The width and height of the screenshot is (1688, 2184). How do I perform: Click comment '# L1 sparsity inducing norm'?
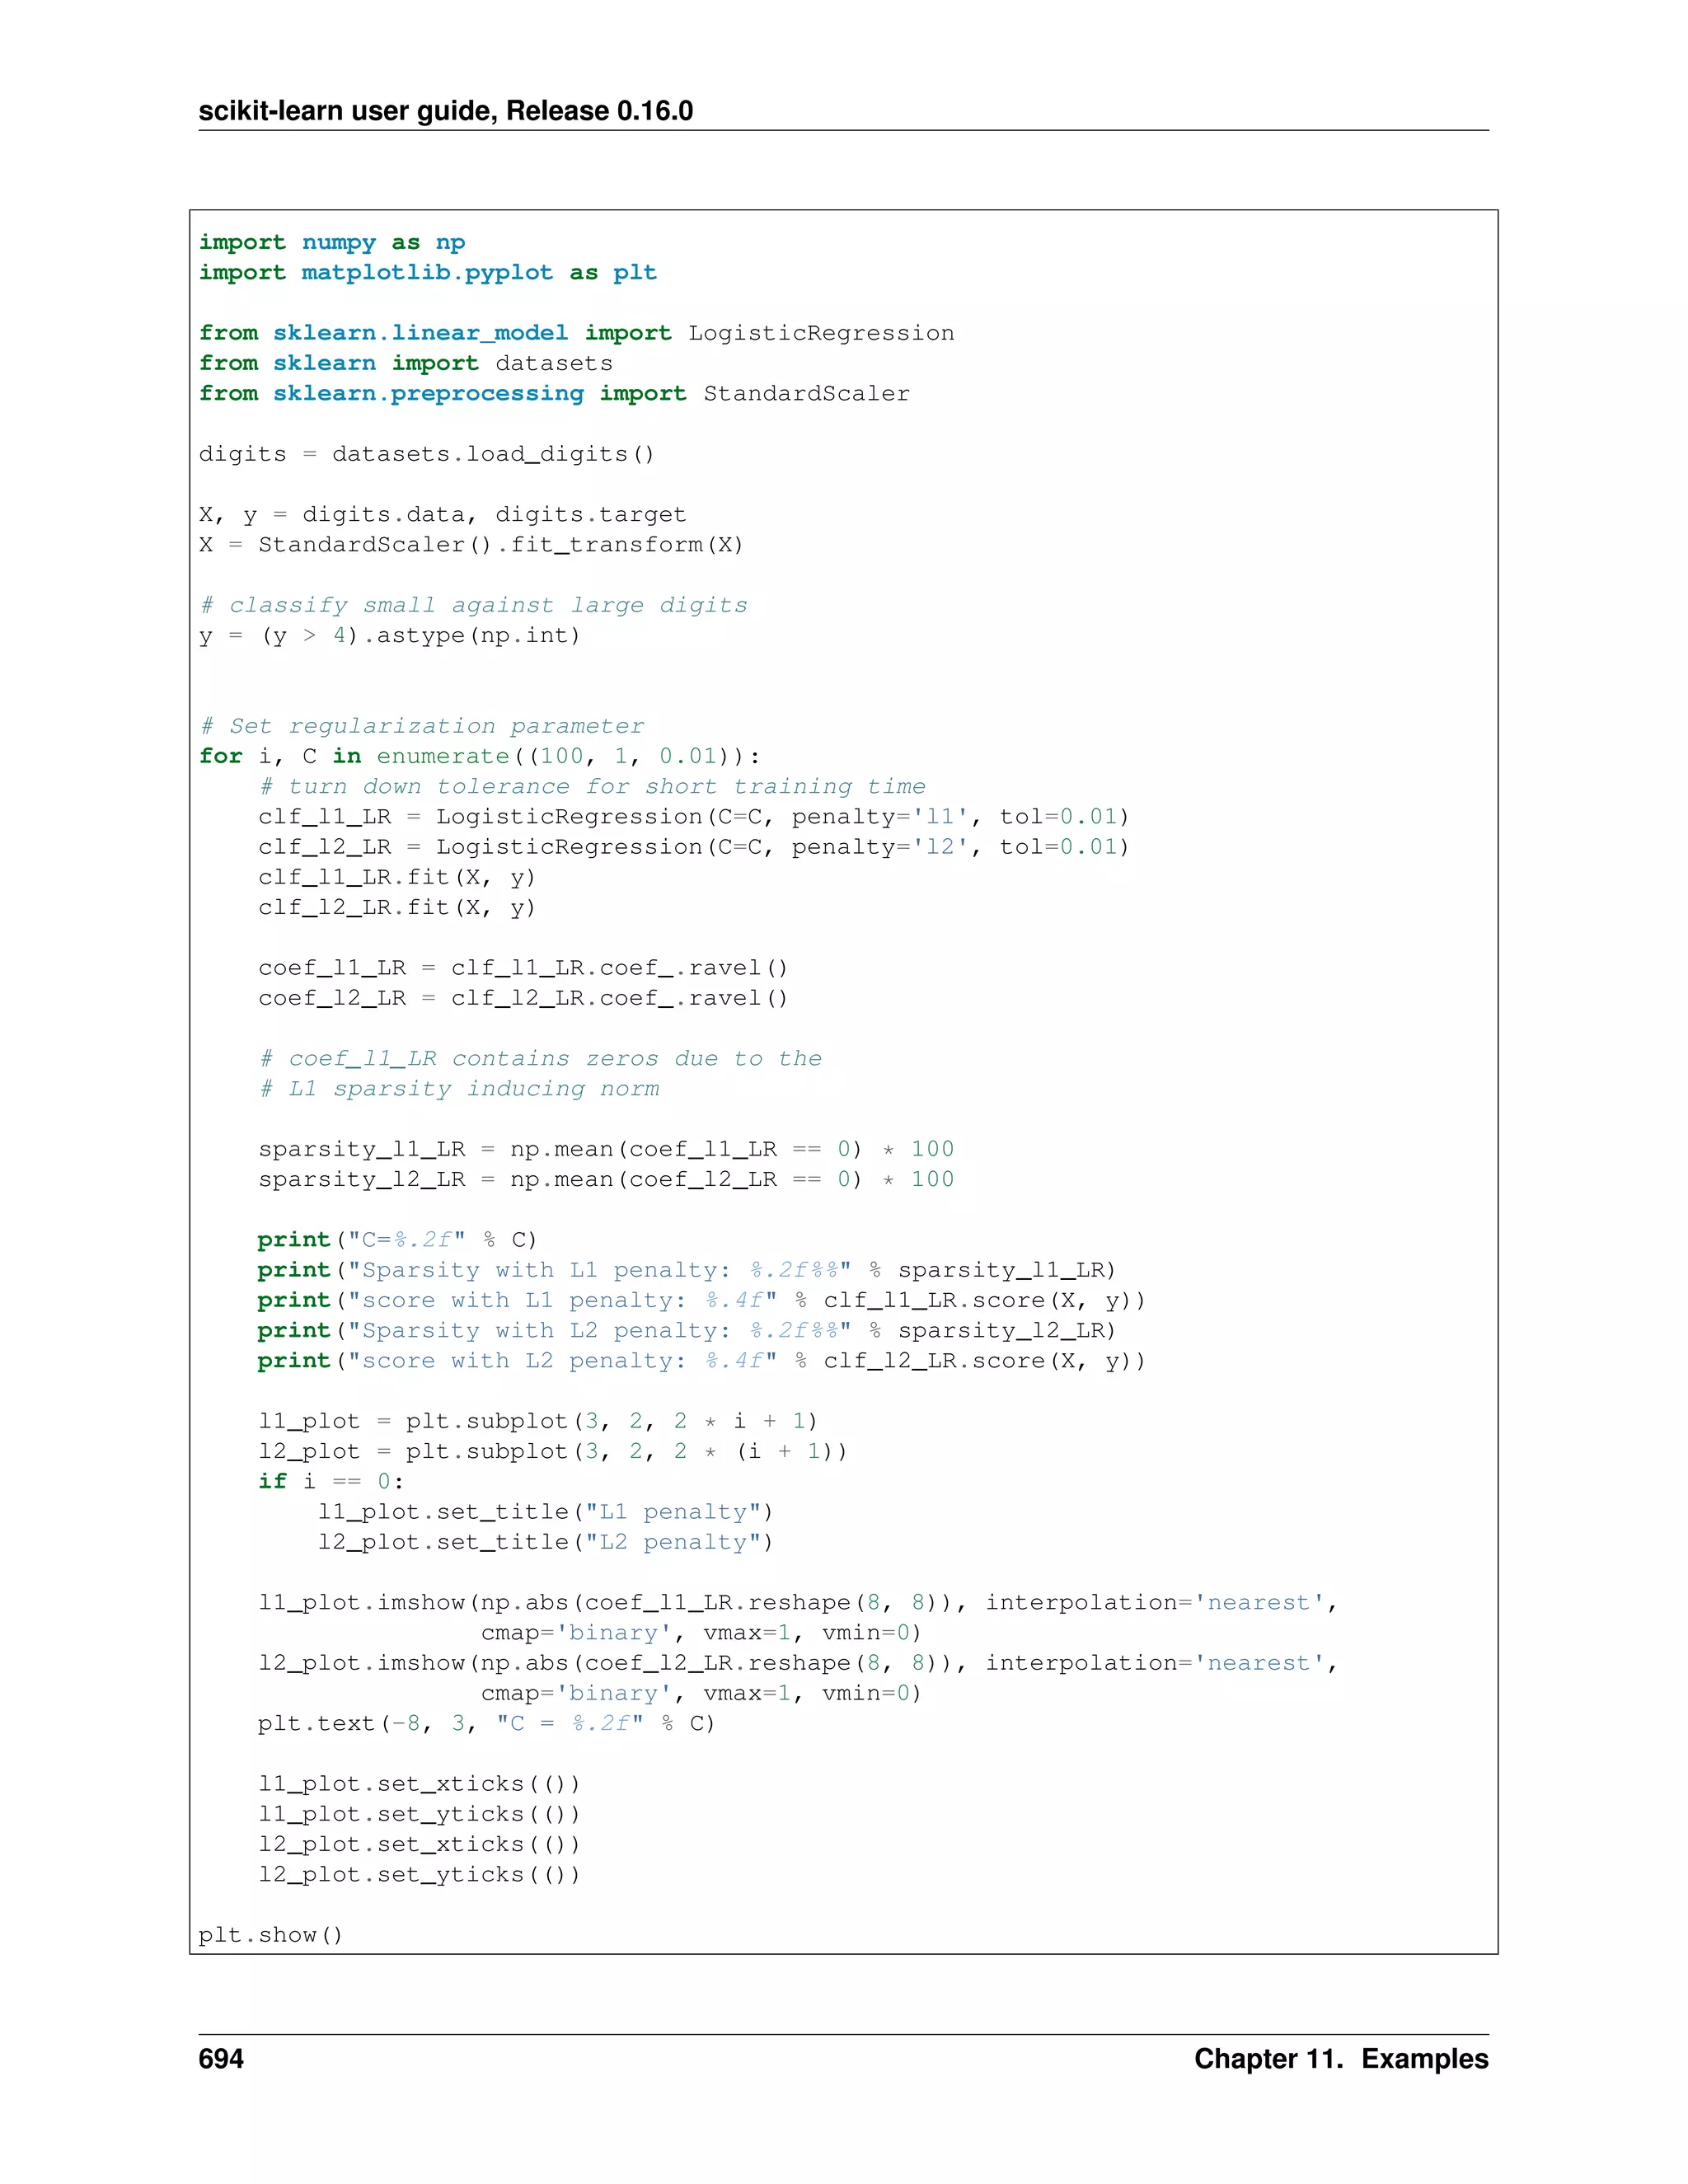459,1089
